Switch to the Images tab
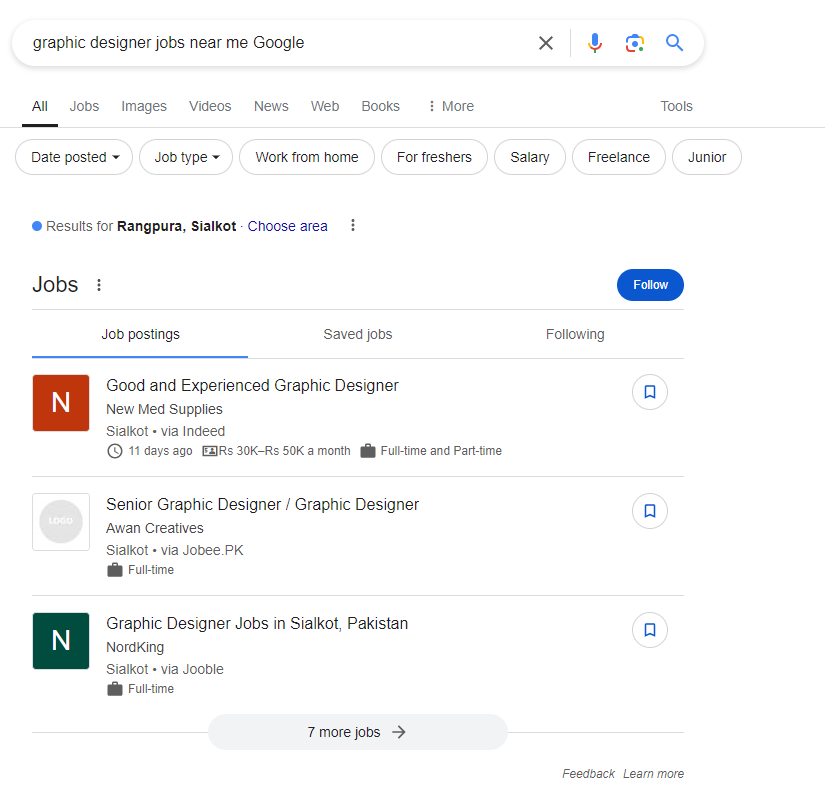Viewport: 825px width, 798px height. pos(144,106)
